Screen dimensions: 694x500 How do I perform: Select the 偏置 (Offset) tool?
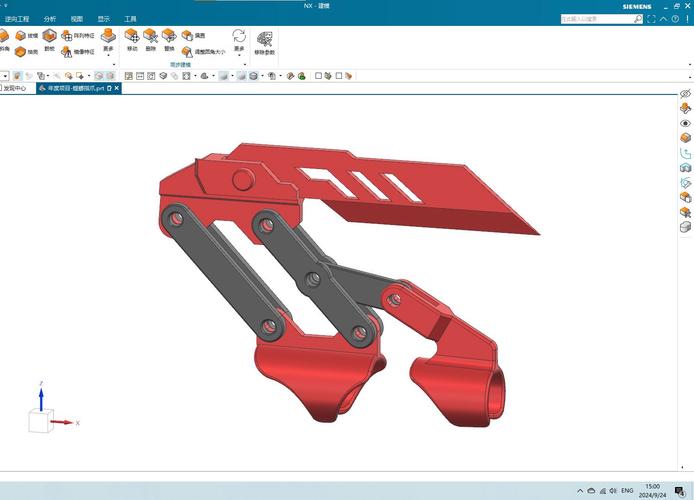point(187,35)
